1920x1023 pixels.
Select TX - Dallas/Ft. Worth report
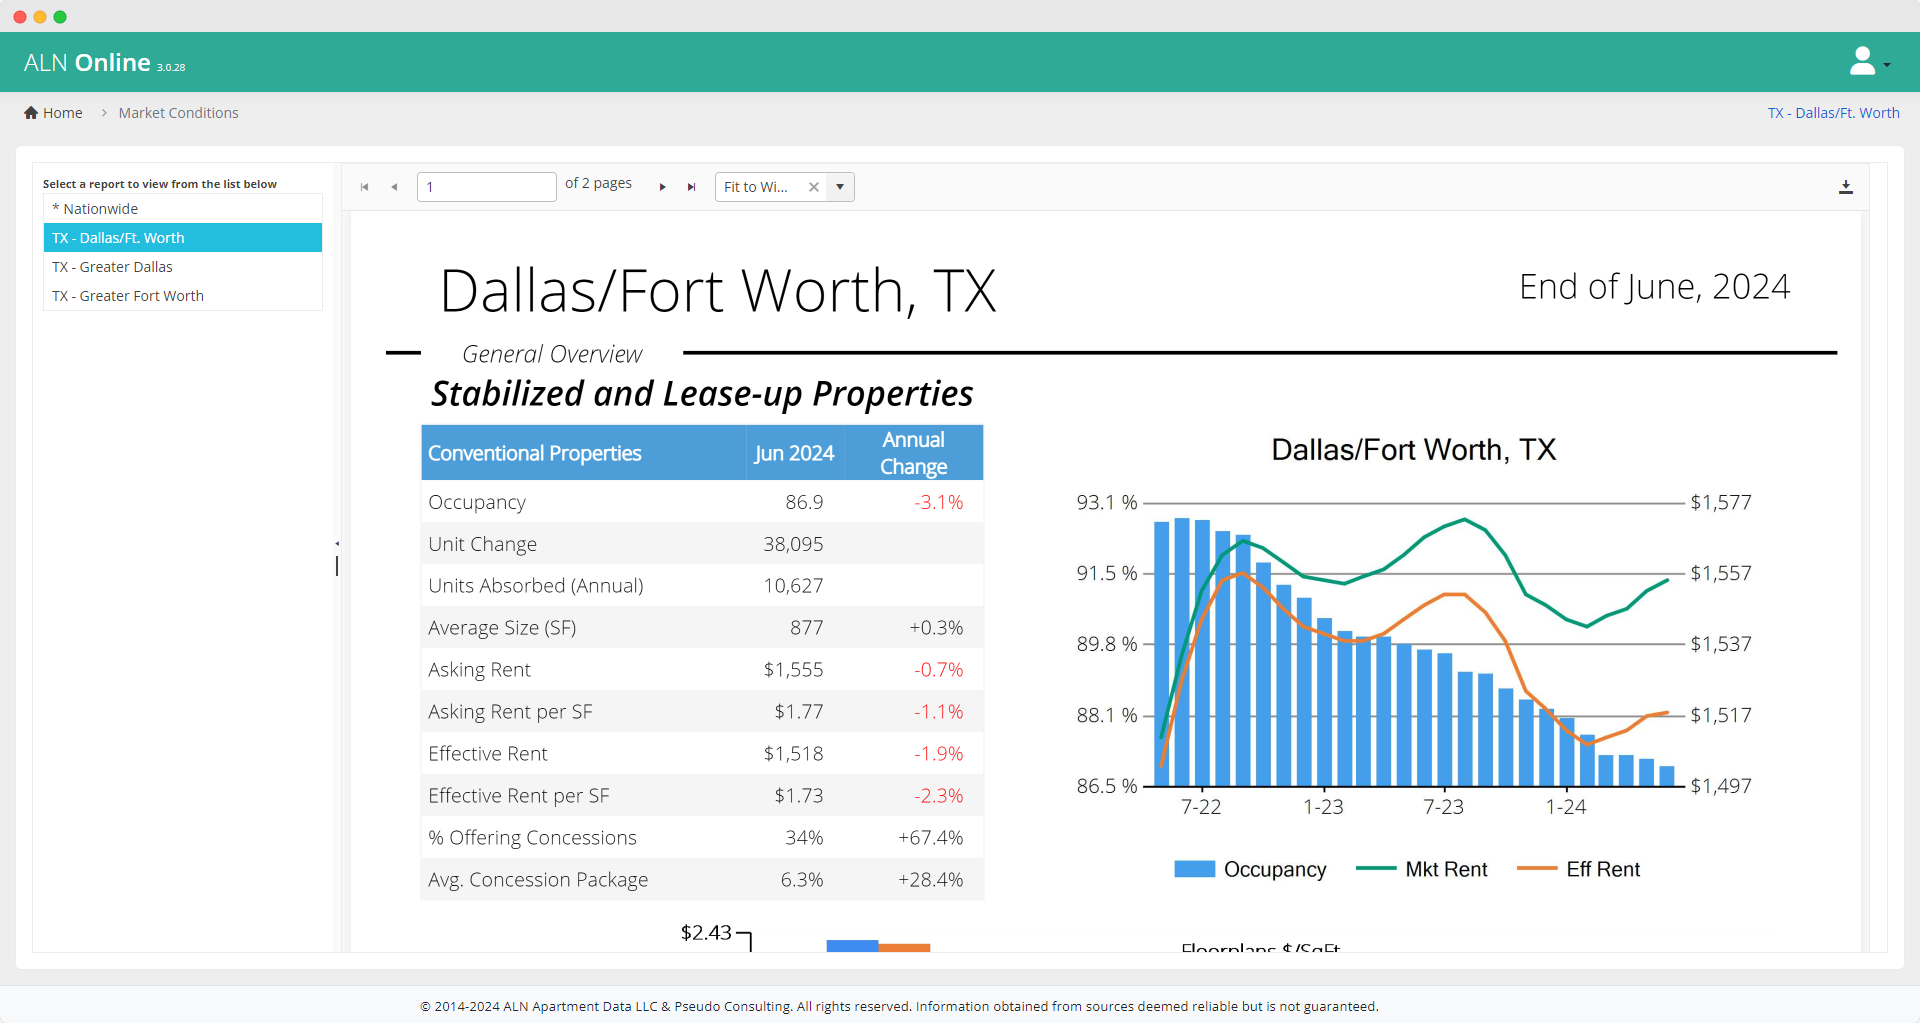click(183, 238)
